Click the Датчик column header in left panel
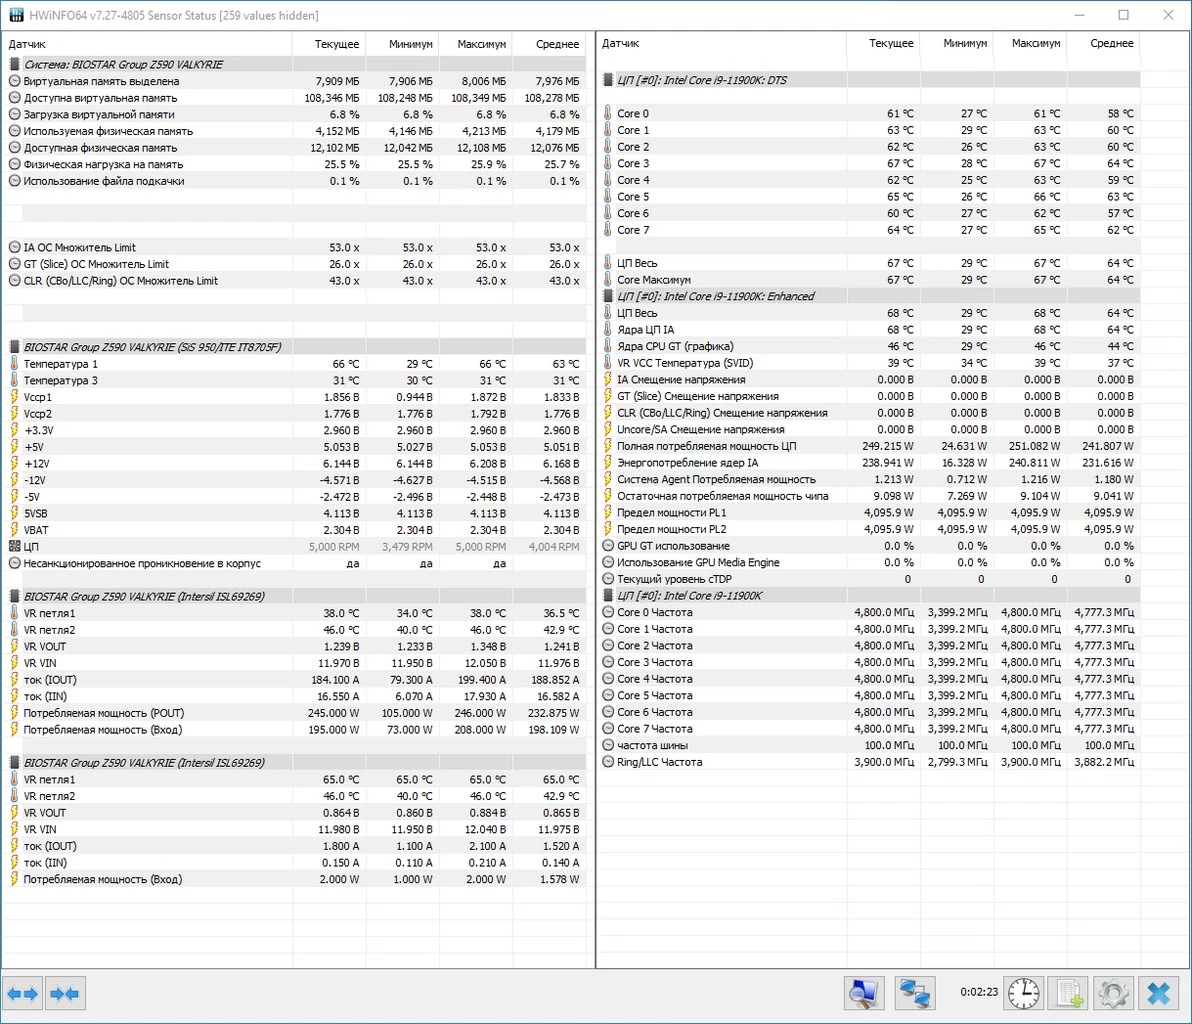The width and height of the screenshot is (1192, 1024). pyautogui.click(x=27, y=44)
